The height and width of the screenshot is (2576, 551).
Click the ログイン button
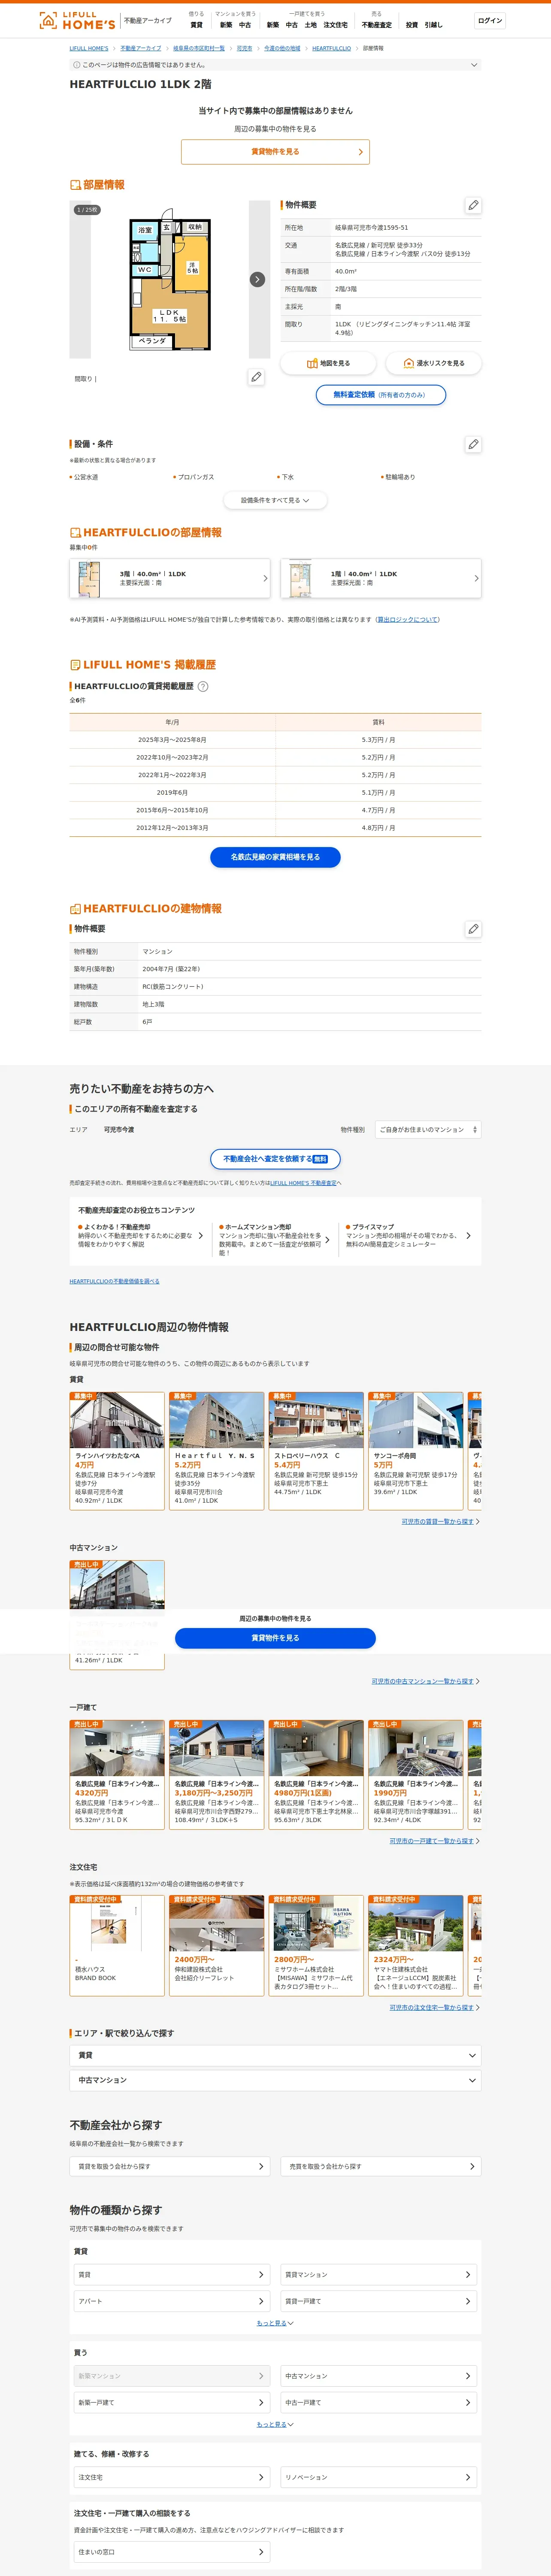490,21
